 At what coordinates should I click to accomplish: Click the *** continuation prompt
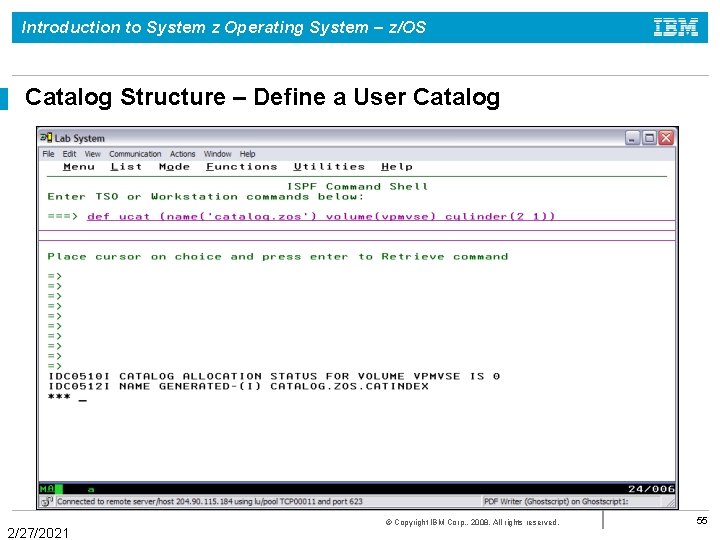click(x=59, y=397)
